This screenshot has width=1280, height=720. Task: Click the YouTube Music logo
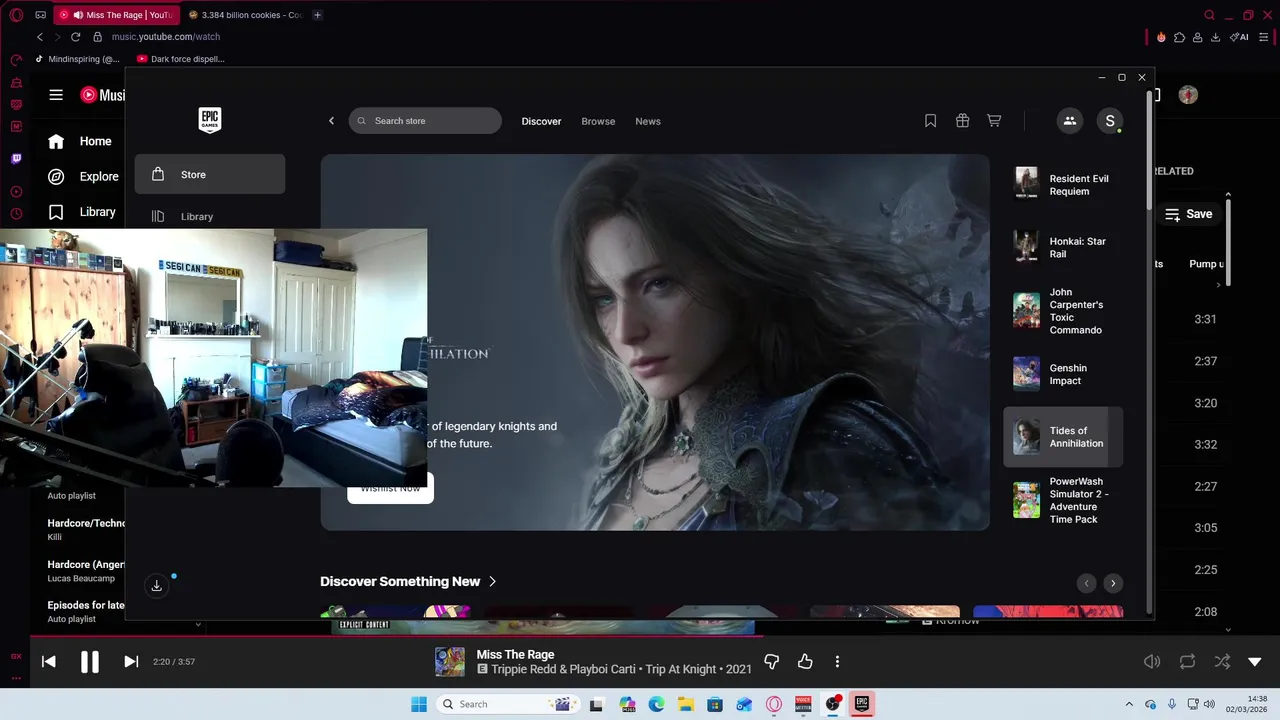(x=102, y=95)
